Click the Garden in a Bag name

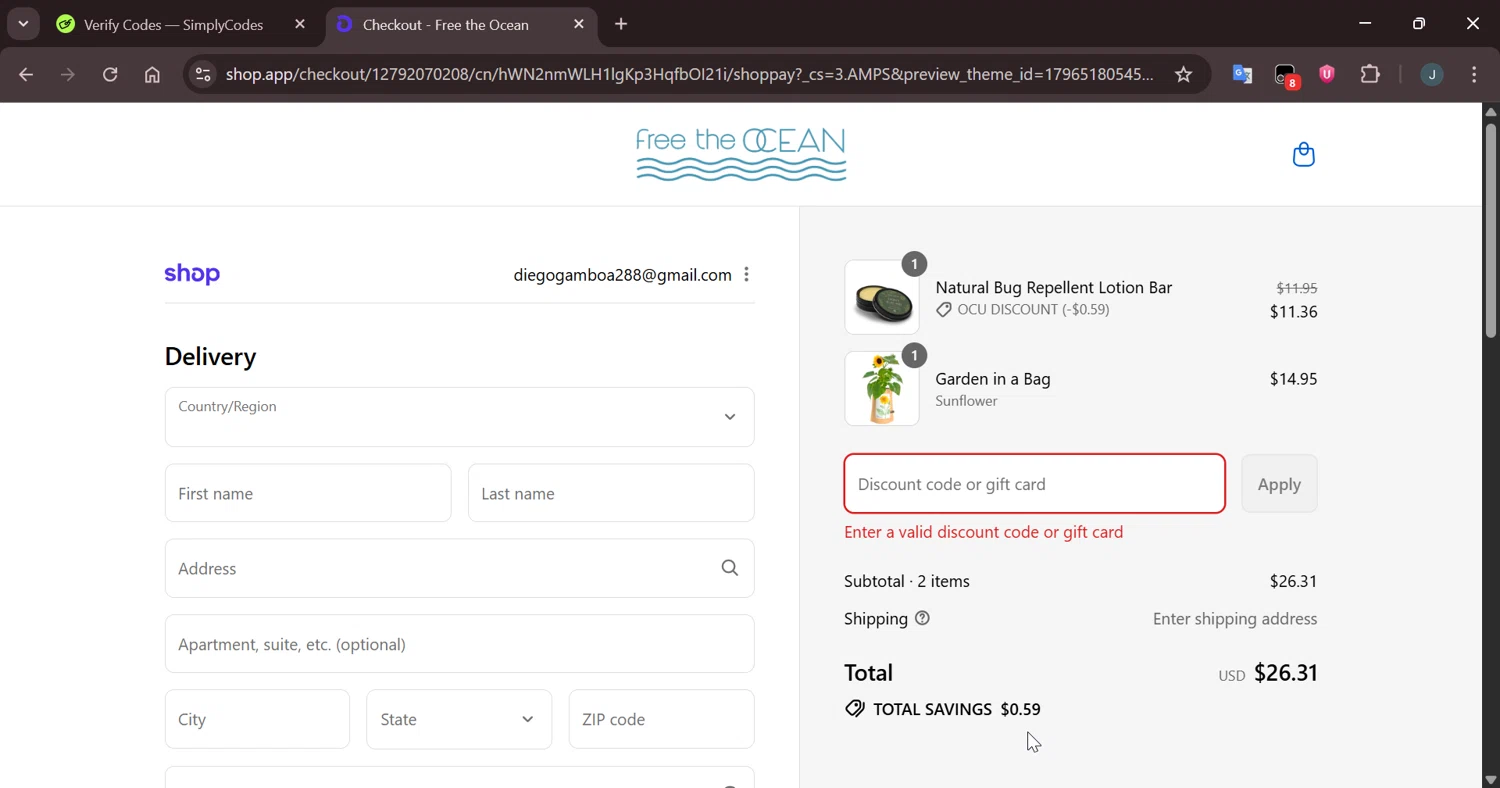992,379
